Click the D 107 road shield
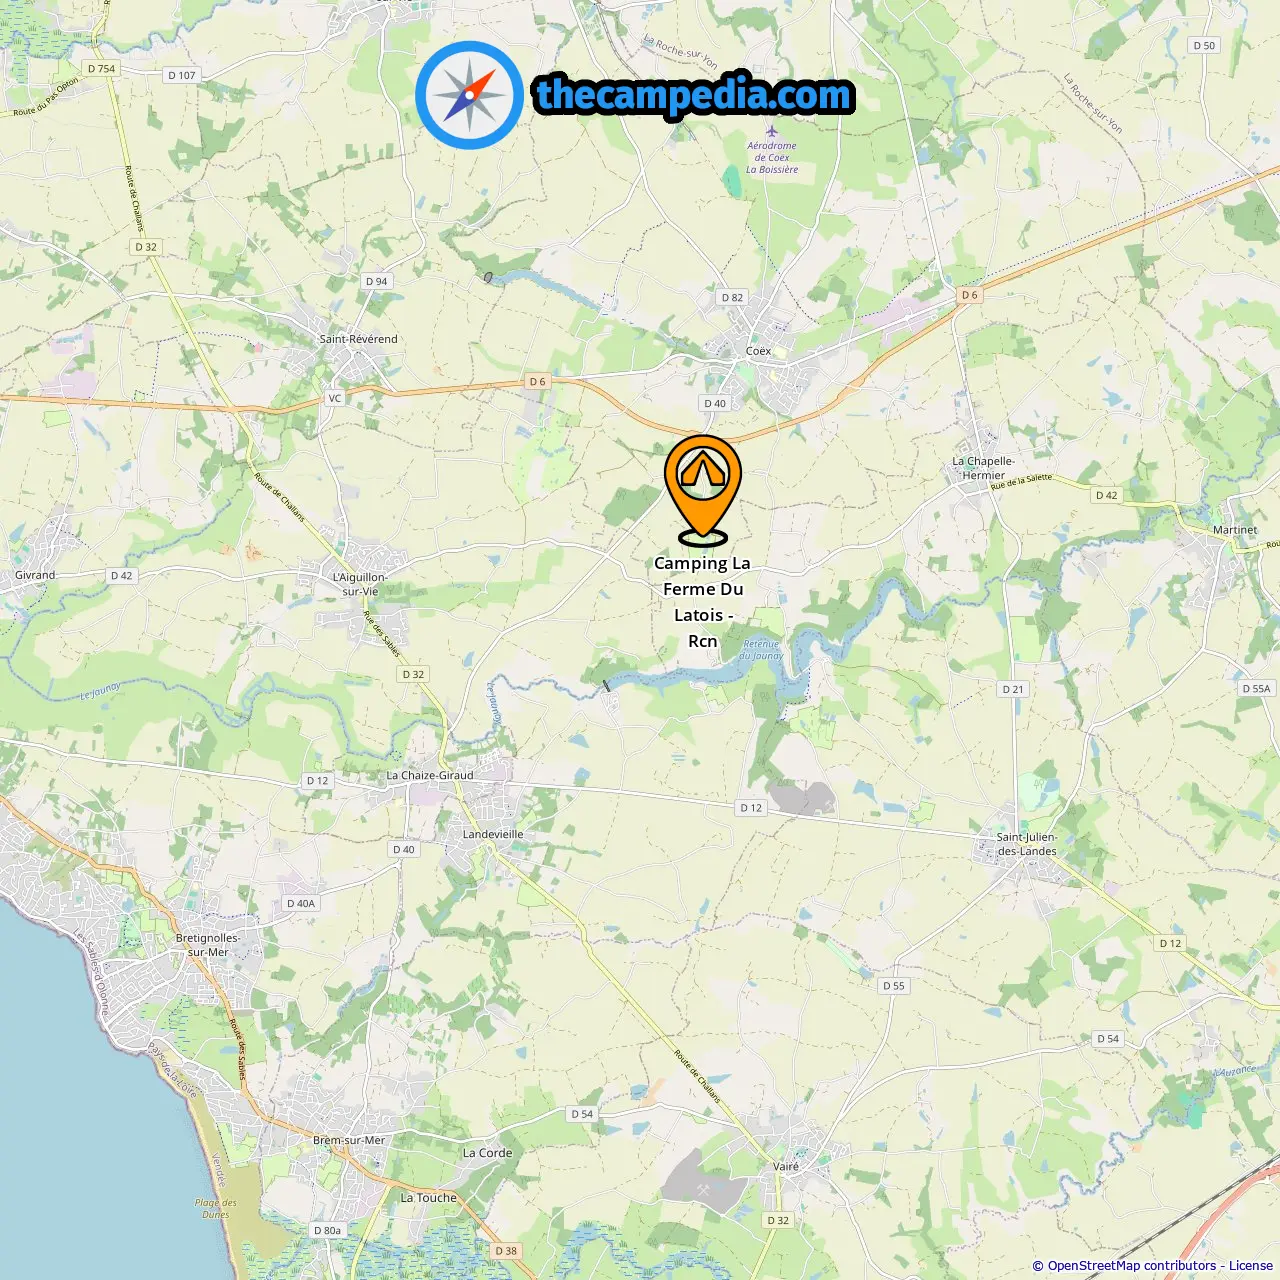The image size is (1280, 1280). pyautogui.click(x=182, y=75)
